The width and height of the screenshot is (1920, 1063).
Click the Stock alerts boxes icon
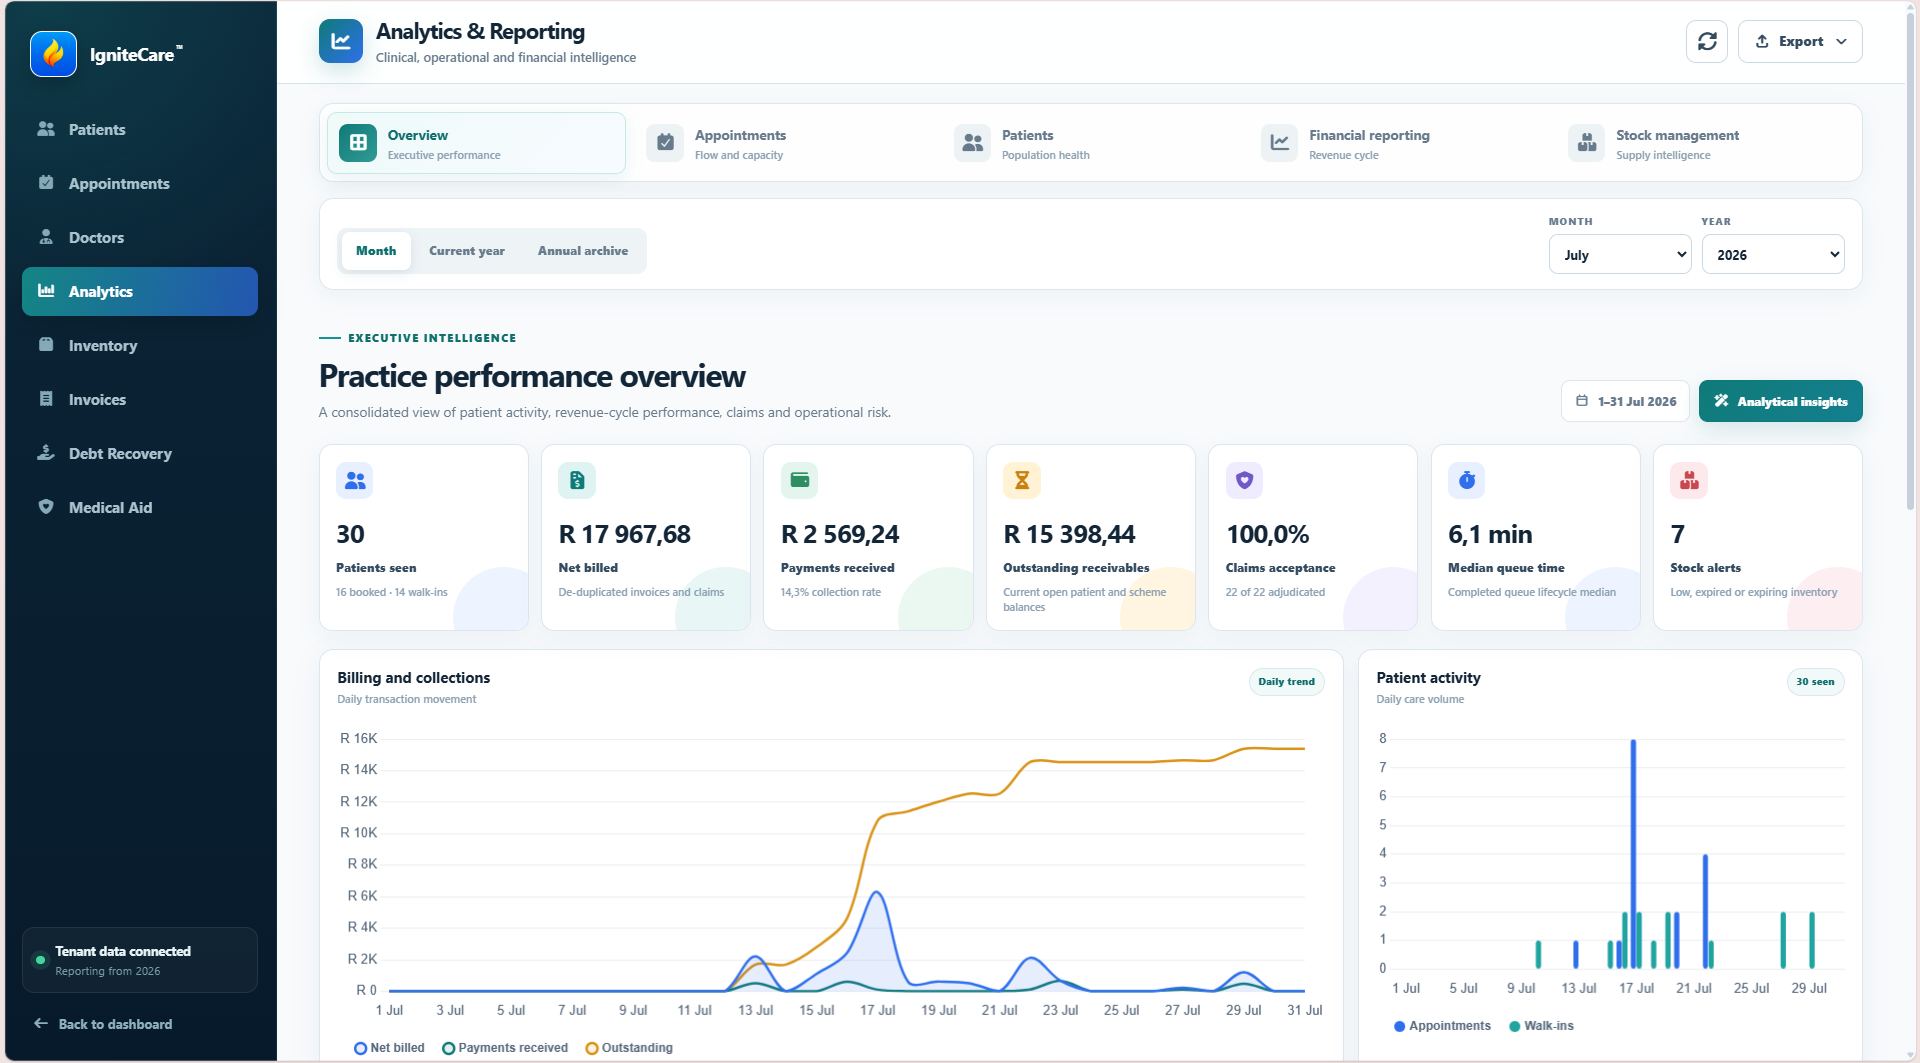tap(1689, 481)
